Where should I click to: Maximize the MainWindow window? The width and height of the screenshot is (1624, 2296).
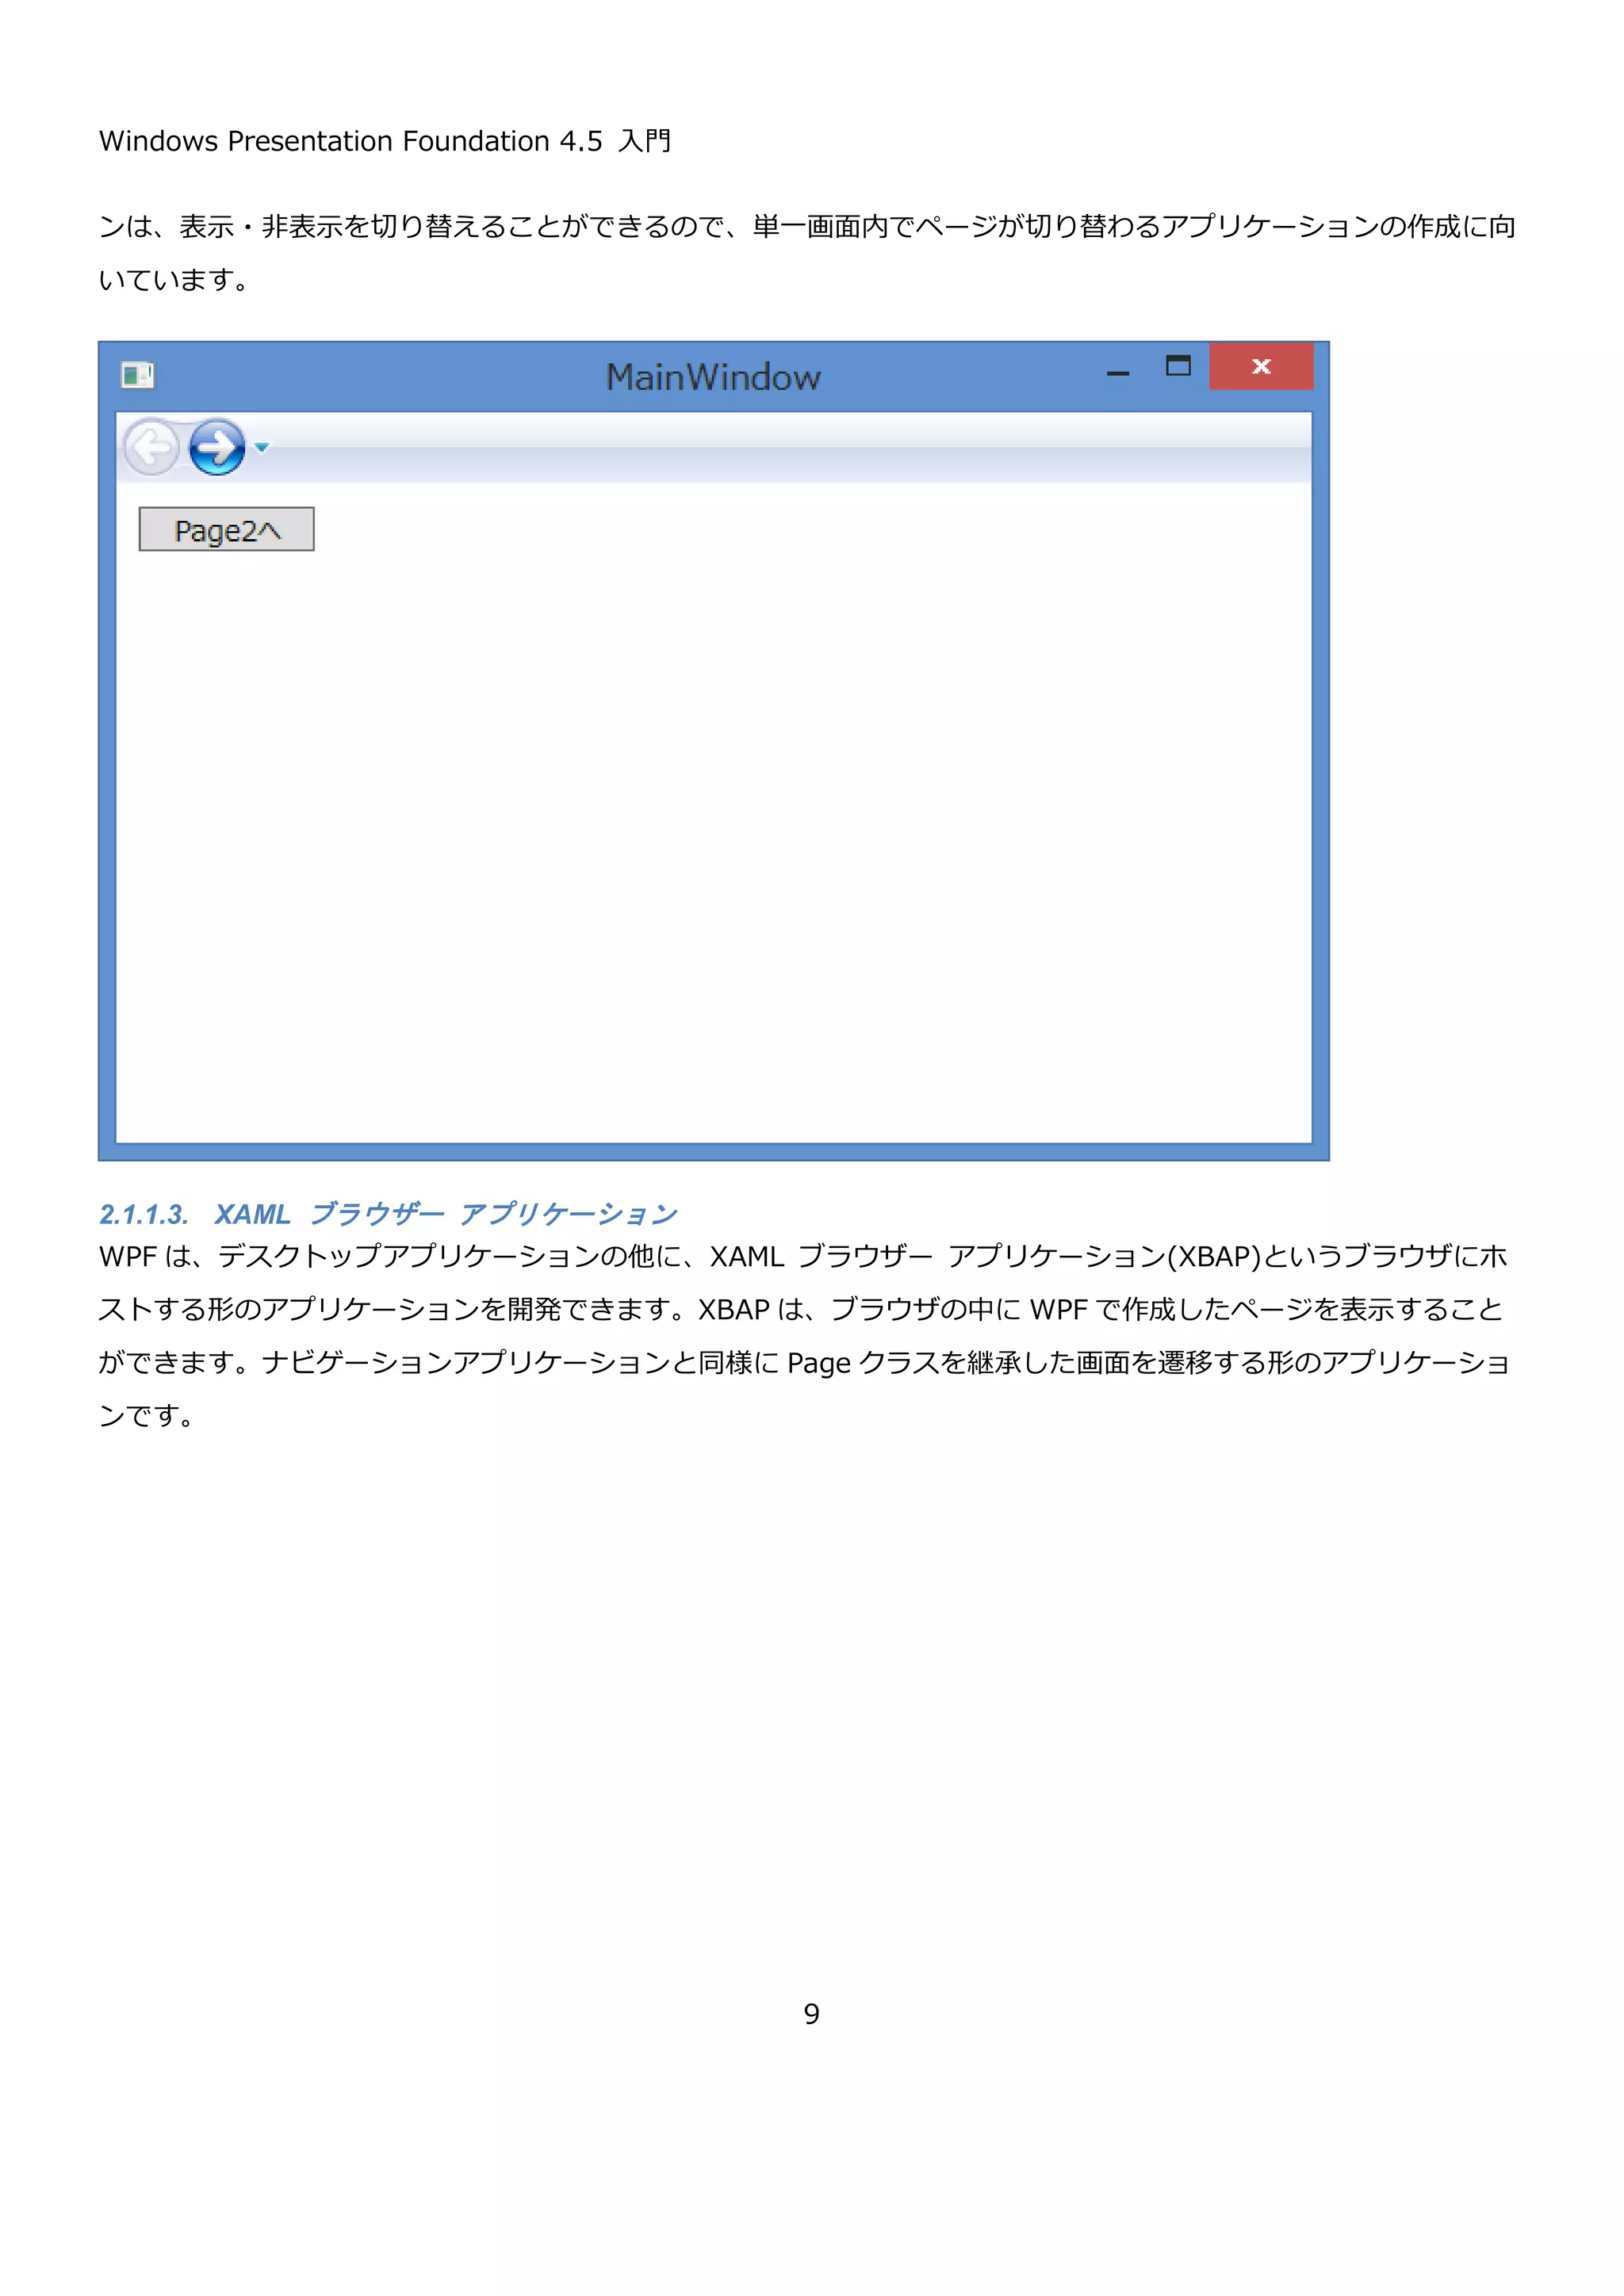(1178, 366)
